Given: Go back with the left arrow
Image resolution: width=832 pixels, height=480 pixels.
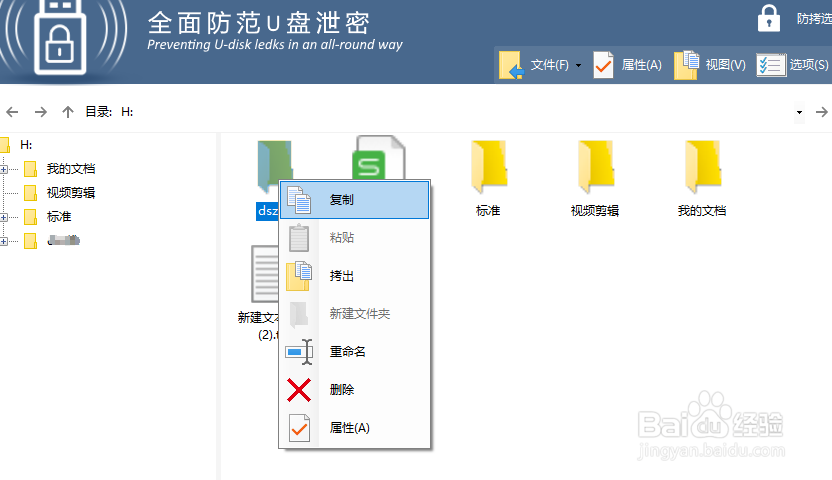Looking at the screenshot, I should pos(12,112).
